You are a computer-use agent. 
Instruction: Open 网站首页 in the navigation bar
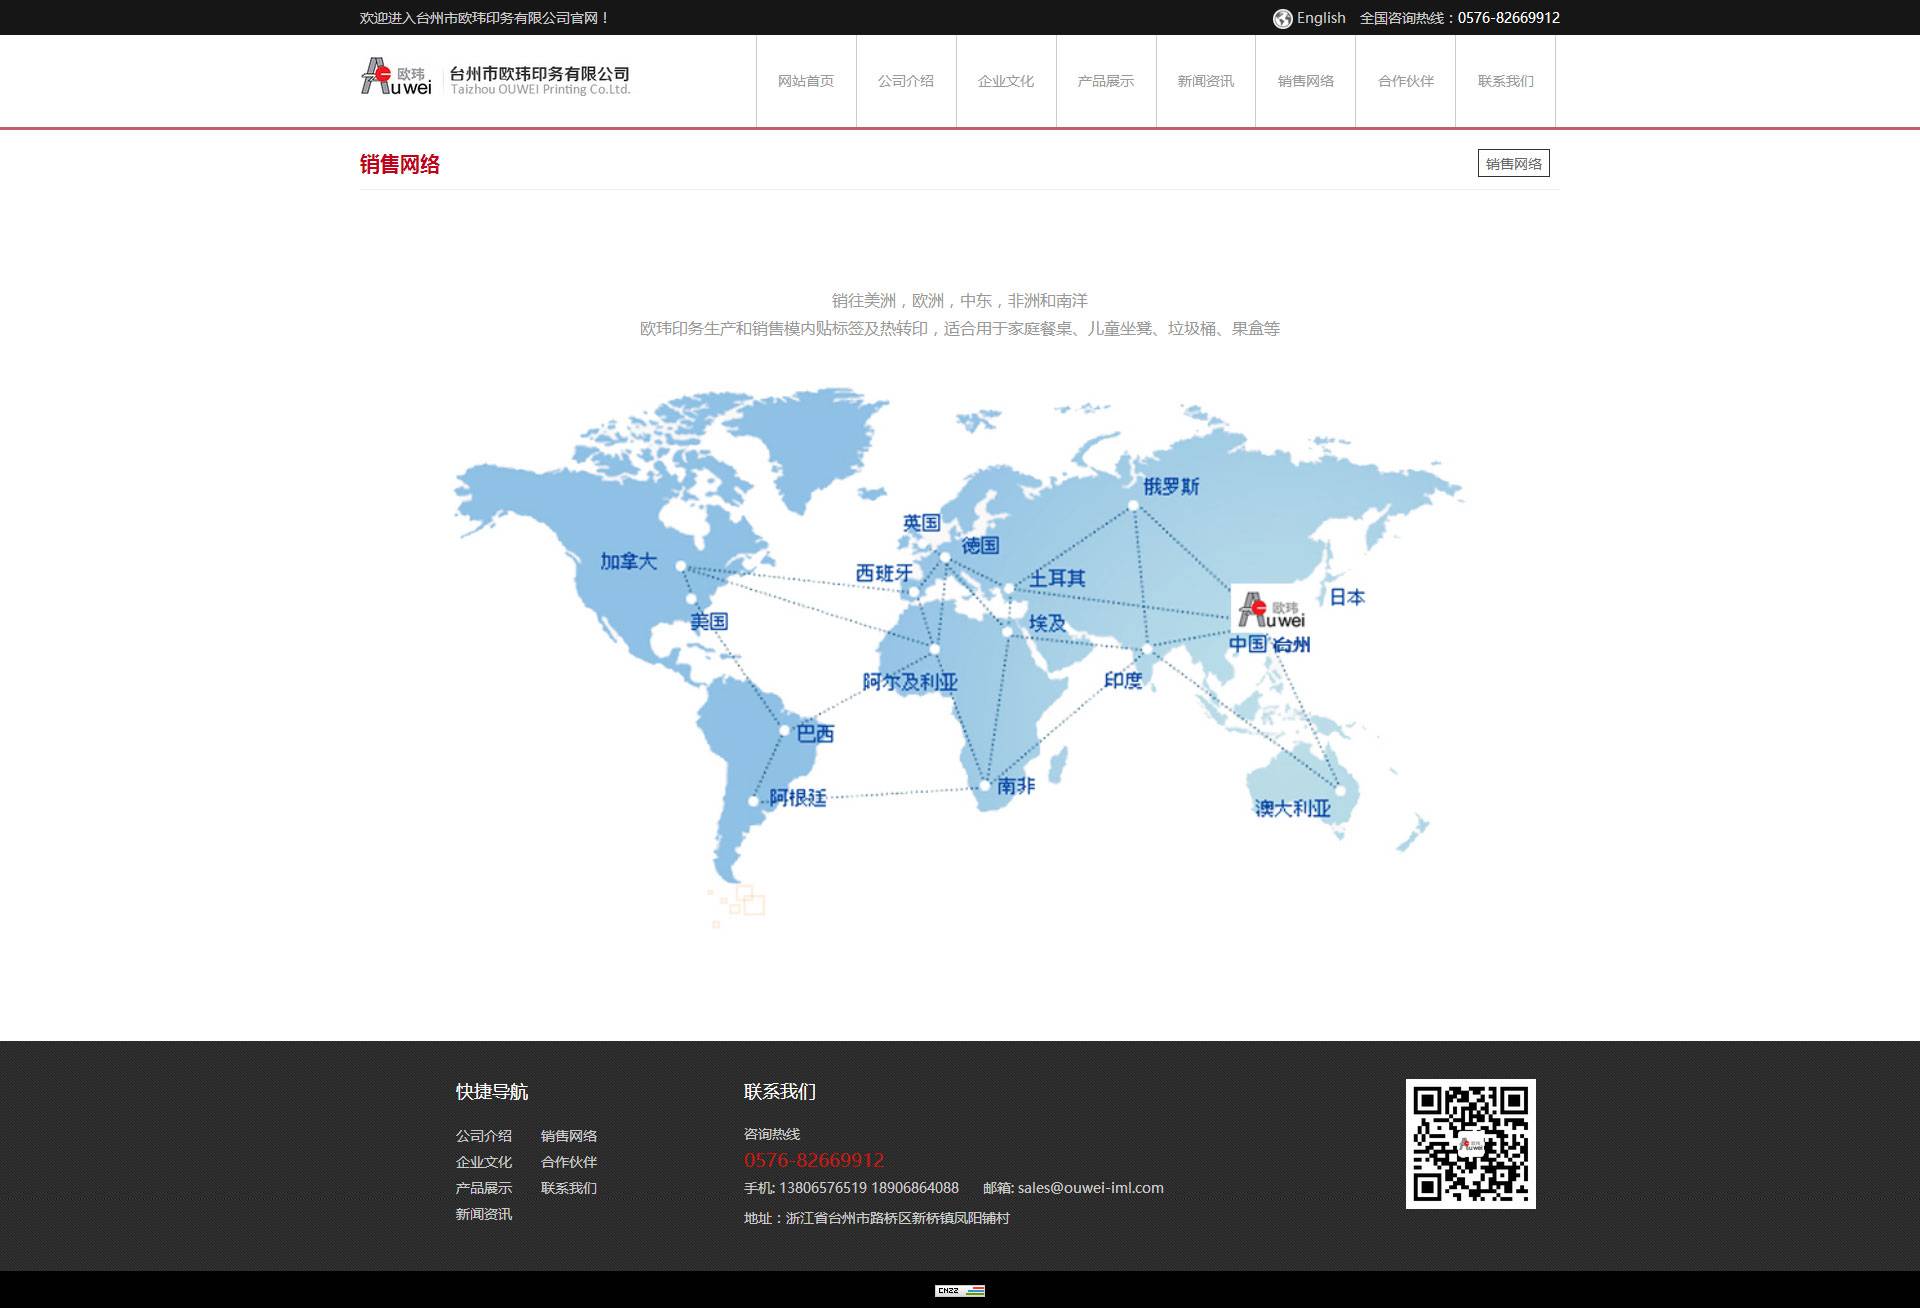tap(806, 81)
